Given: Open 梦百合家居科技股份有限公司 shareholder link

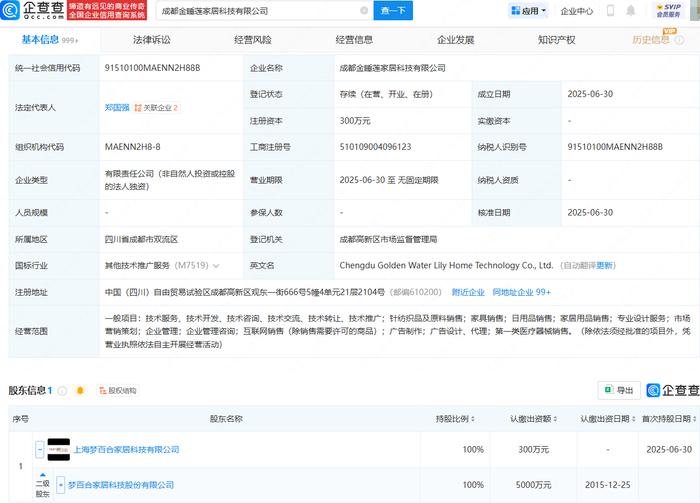Looking at the screenshot, I should click(x=121, y=485).
